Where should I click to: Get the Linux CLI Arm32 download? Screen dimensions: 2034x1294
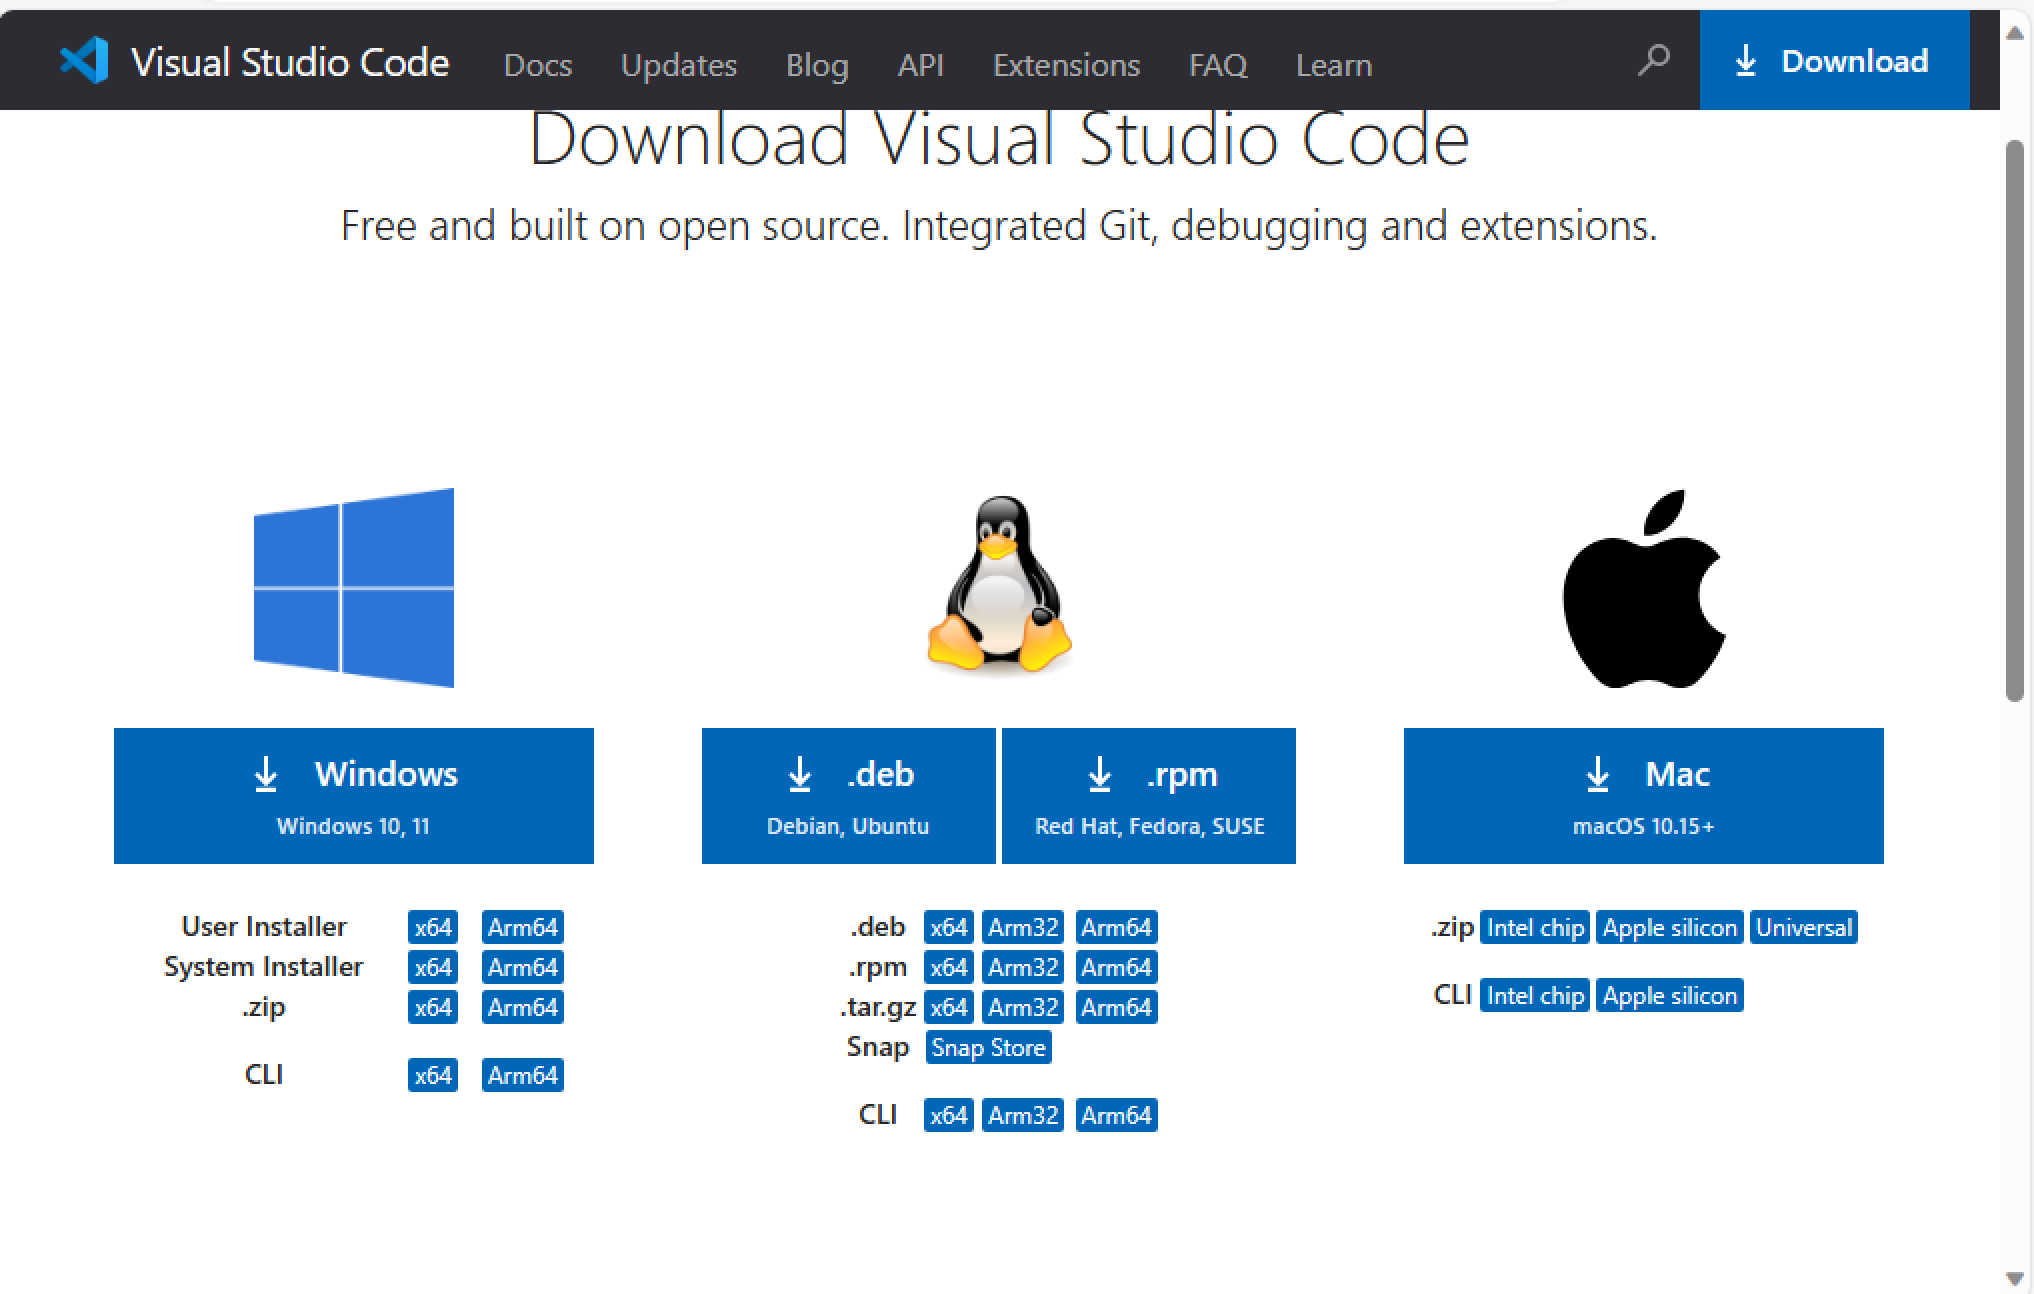click(x=1023, y=1115)
